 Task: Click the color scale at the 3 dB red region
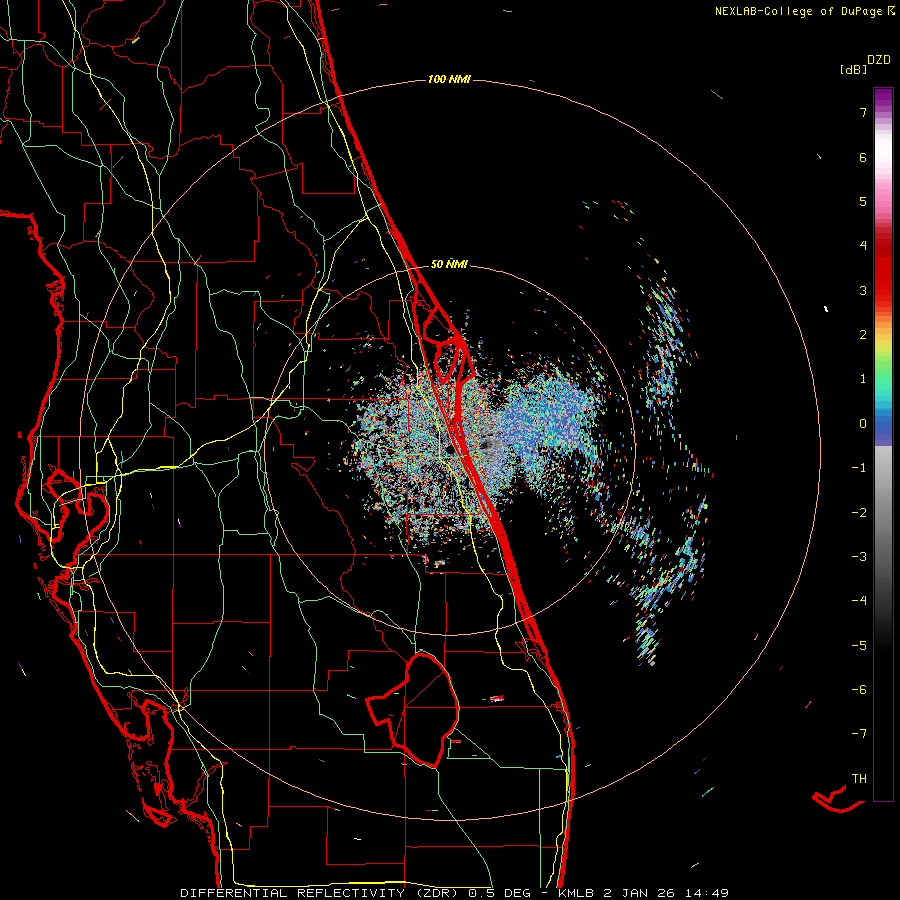(x=883, y=290)
